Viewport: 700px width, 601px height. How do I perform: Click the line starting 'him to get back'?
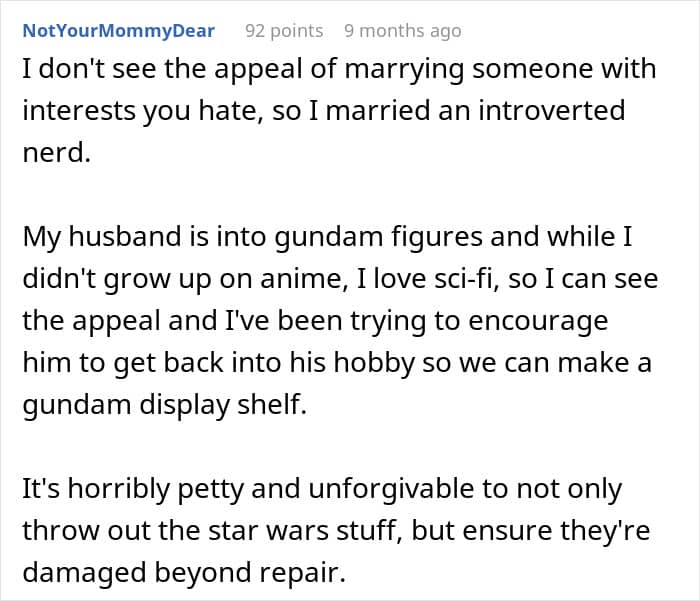[x=335, y=361]
